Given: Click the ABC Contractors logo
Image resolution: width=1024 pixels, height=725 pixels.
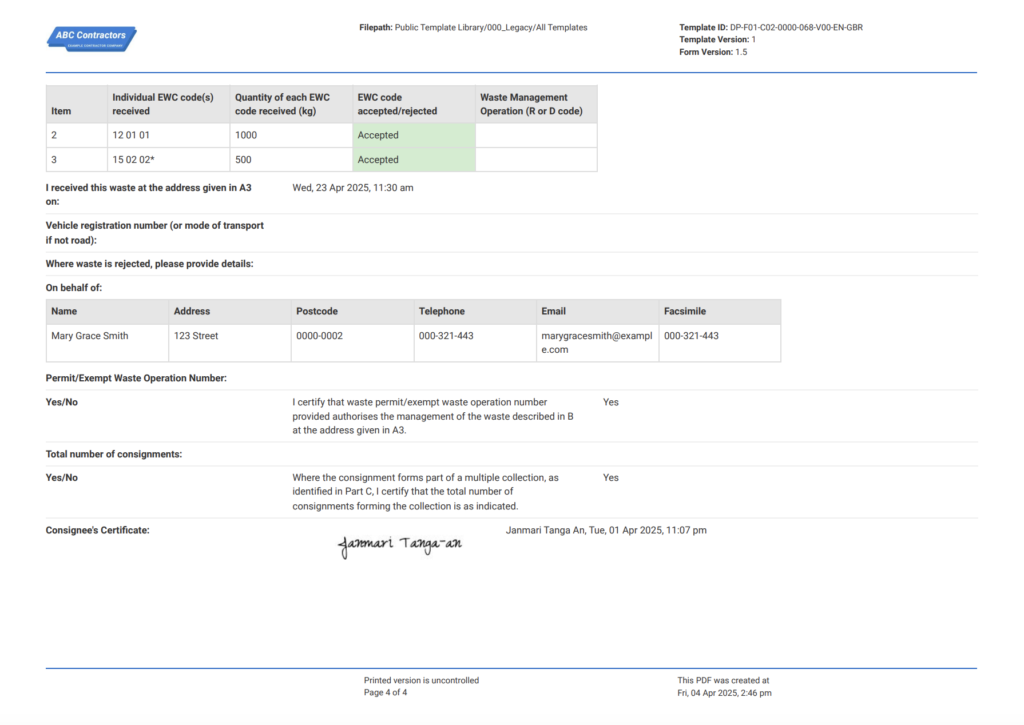Looking at the screenshot, I should click(90, 37).
